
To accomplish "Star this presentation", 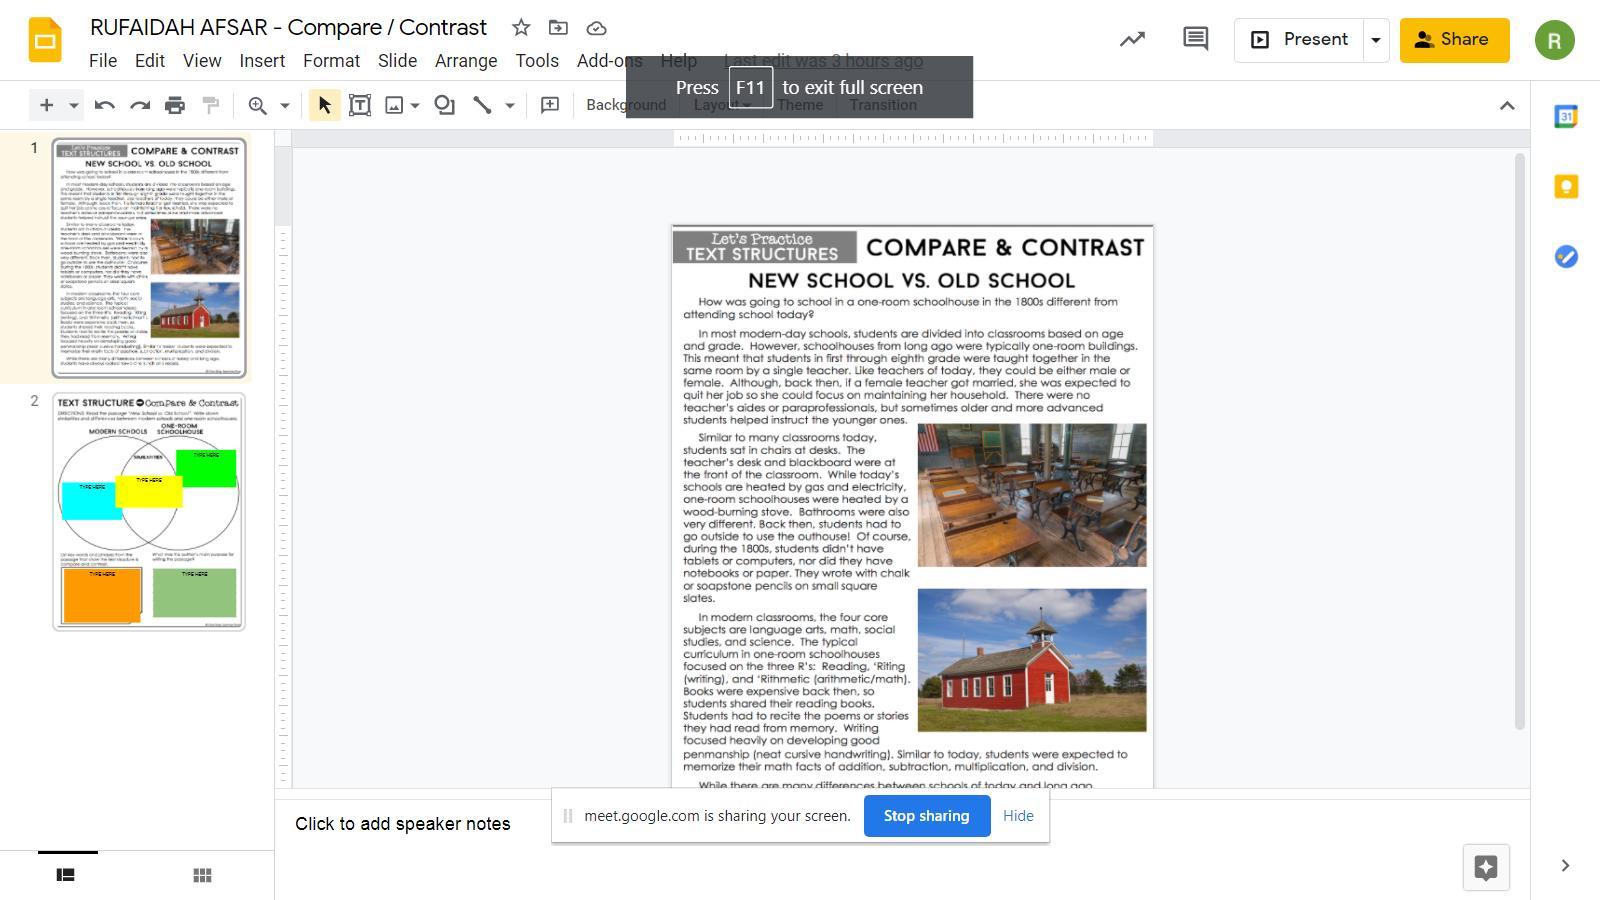I will (521, 28).
